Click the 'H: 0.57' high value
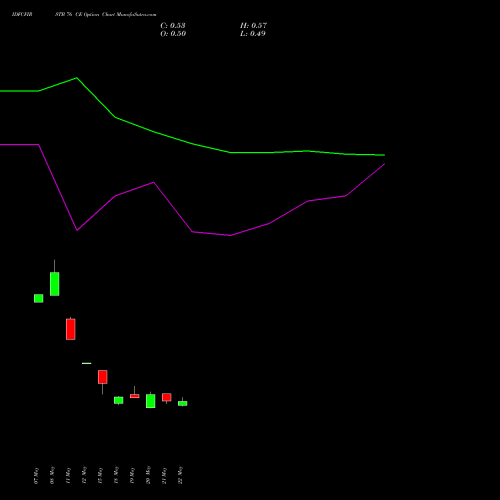Screen dimensions: 500x500 [x=253, y=25]
